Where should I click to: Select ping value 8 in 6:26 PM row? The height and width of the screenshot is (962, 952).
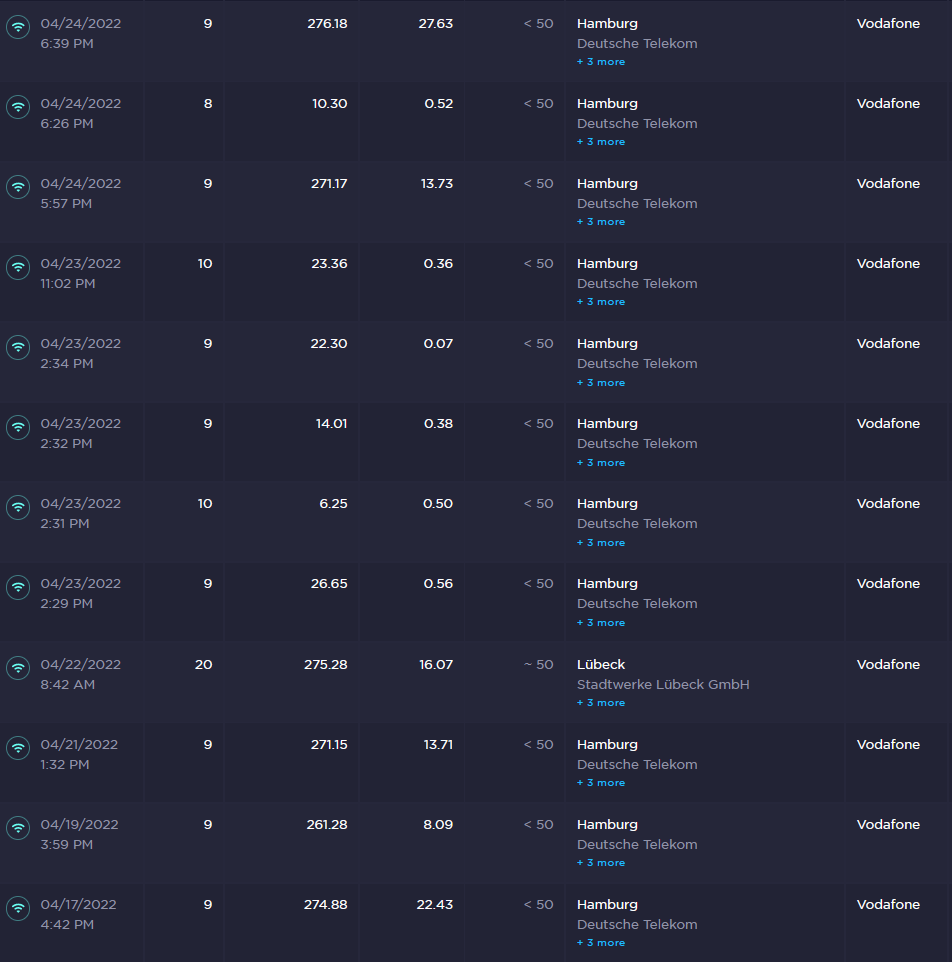[208, 104]
